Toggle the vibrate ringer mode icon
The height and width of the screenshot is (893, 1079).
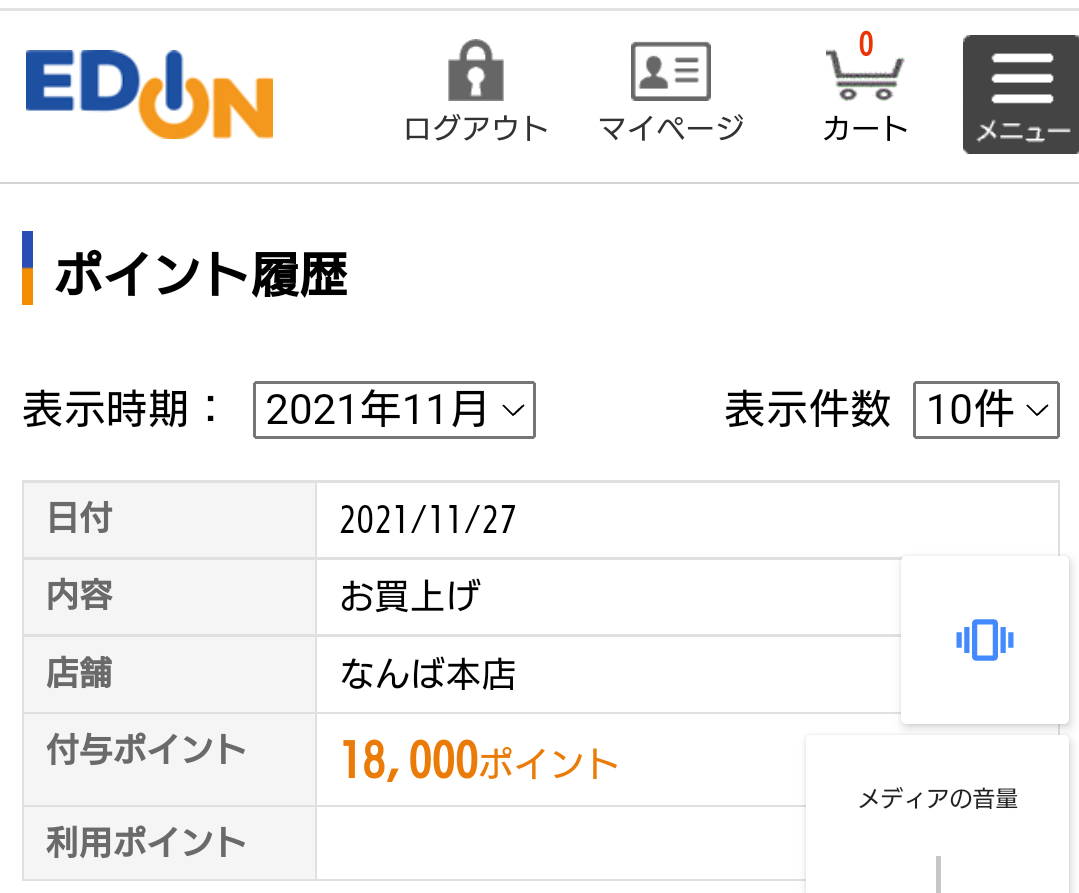(x=985, y=640)
